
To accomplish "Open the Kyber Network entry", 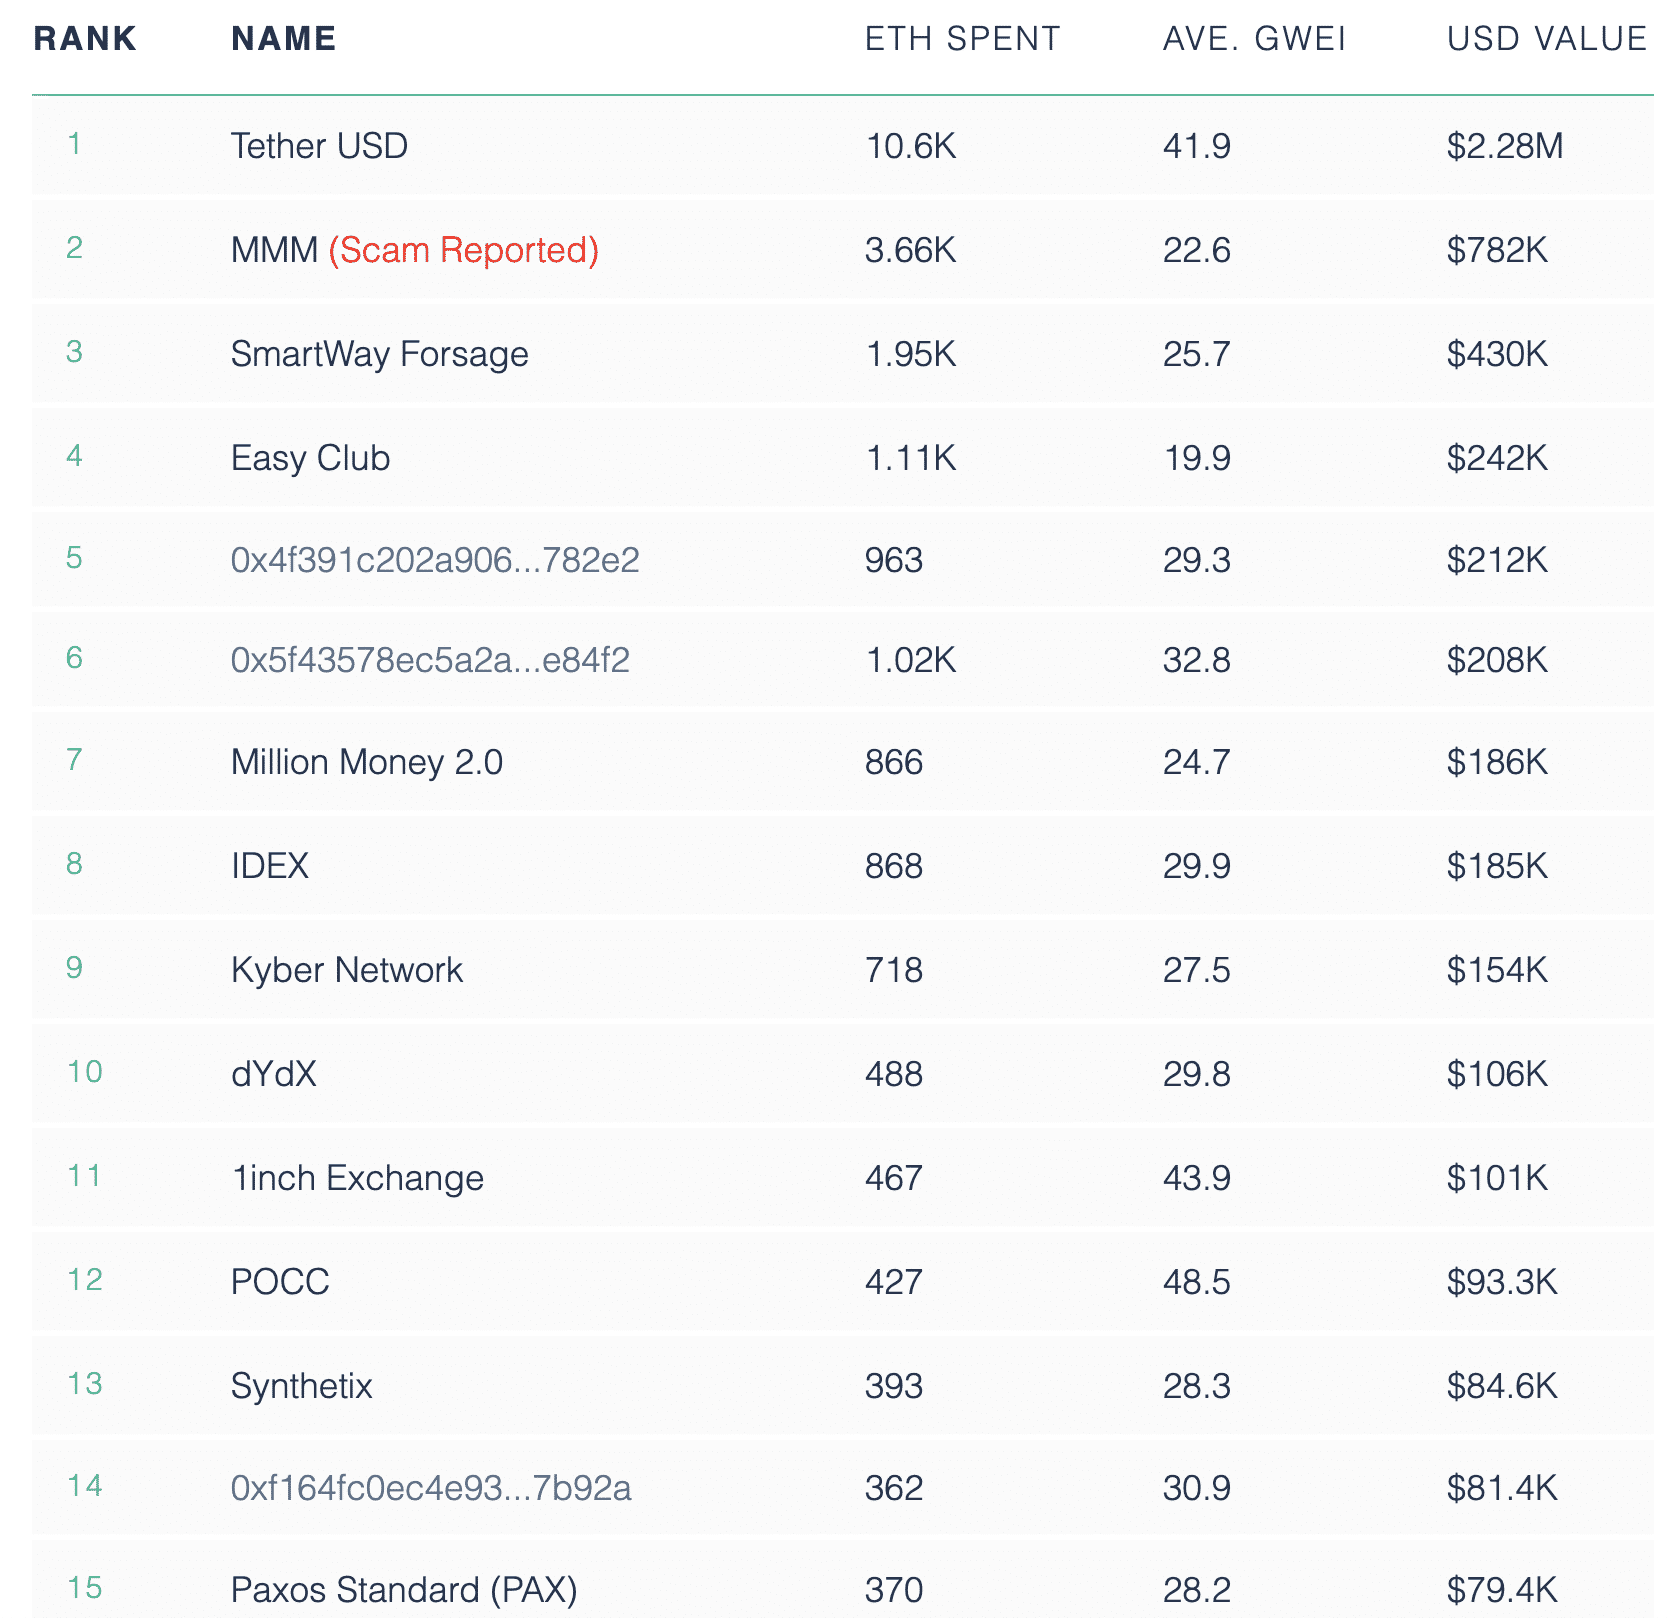I will tap(347, 970).
